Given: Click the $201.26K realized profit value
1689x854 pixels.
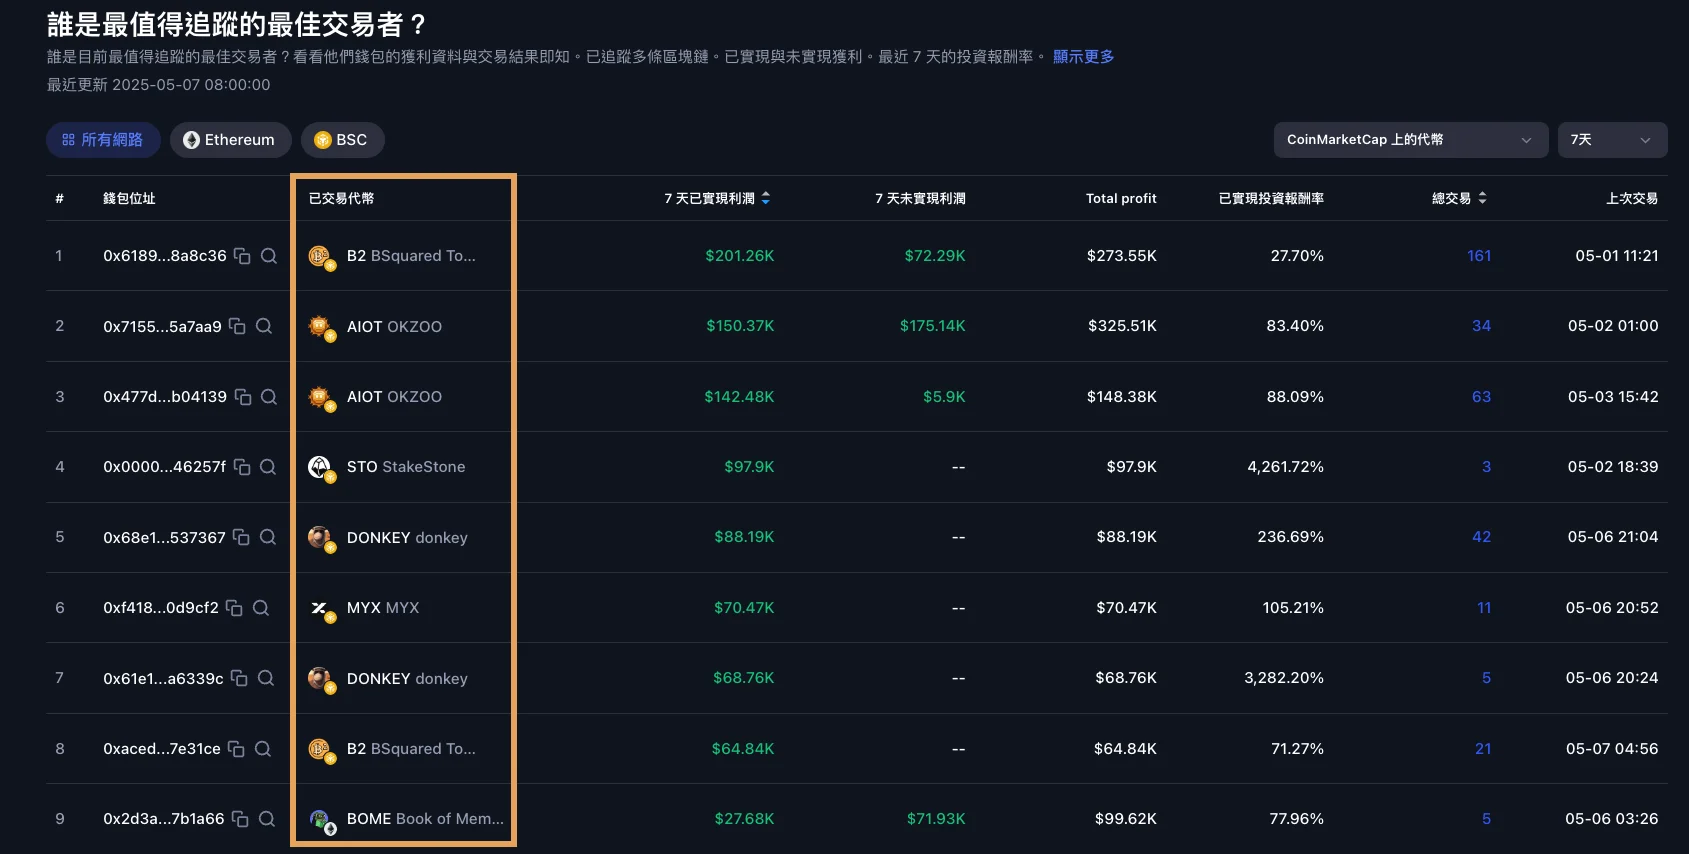Looking at the screenshot, I should point(740,256).
